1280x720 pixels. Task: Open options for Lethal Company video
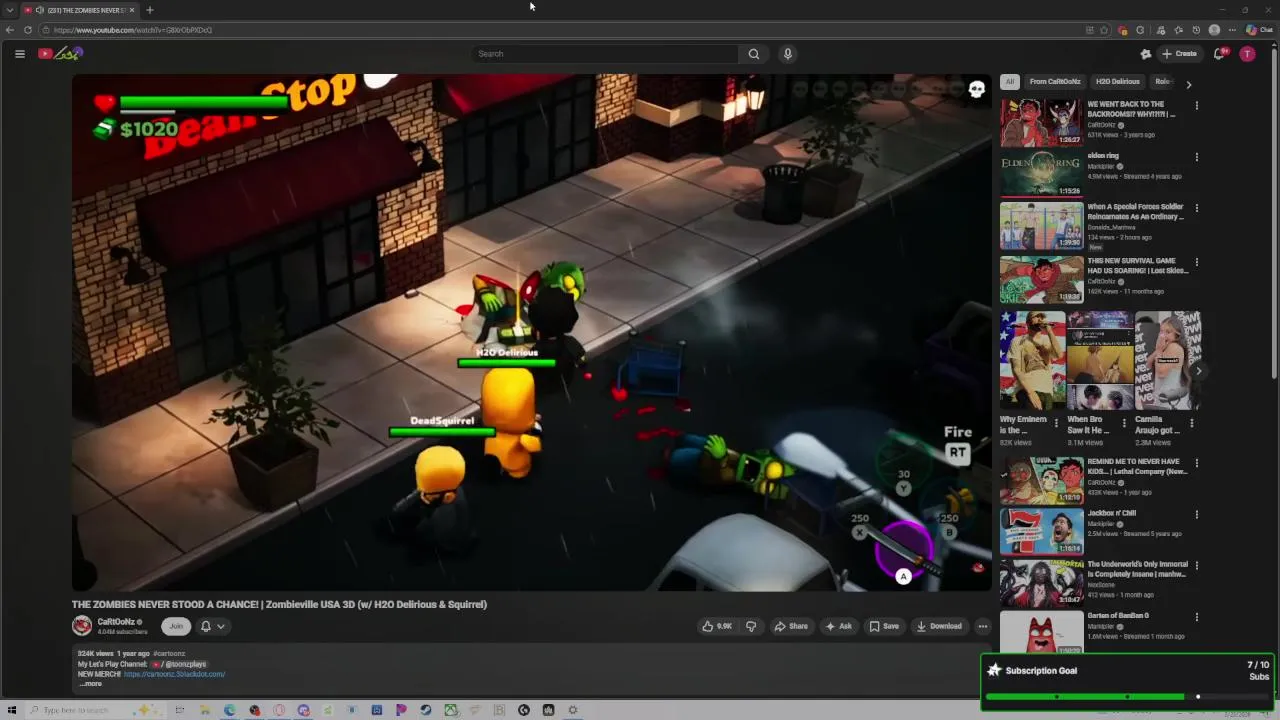pos(1197,464)
